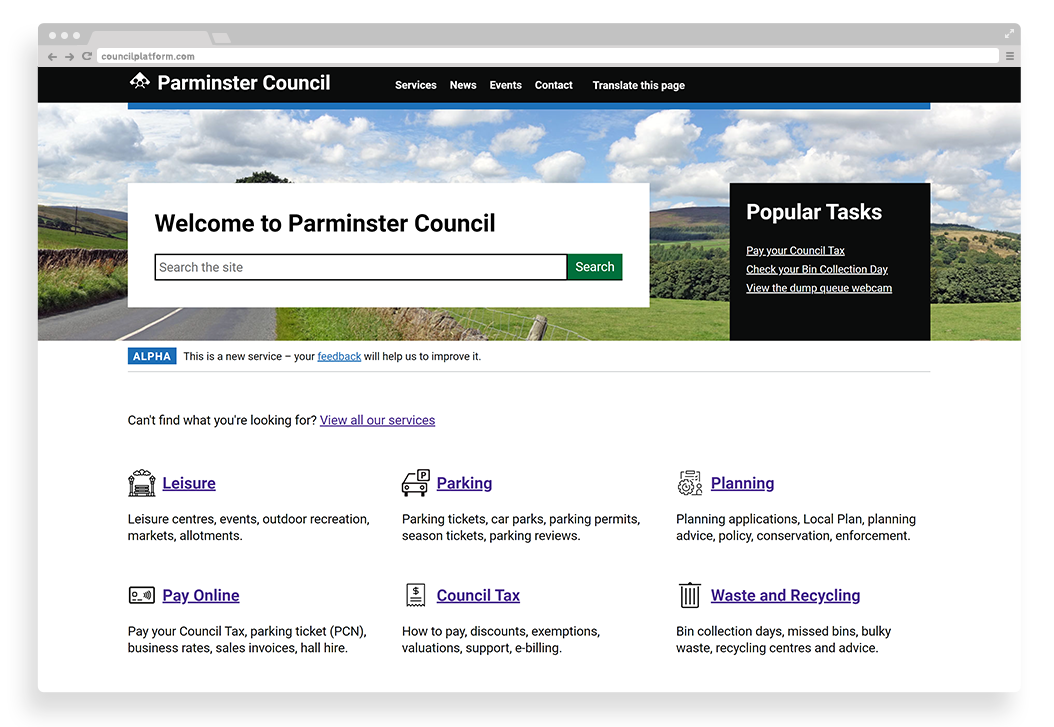Open the Planning heading link
The image size is (1054, 727).
[x=742, y=483]
